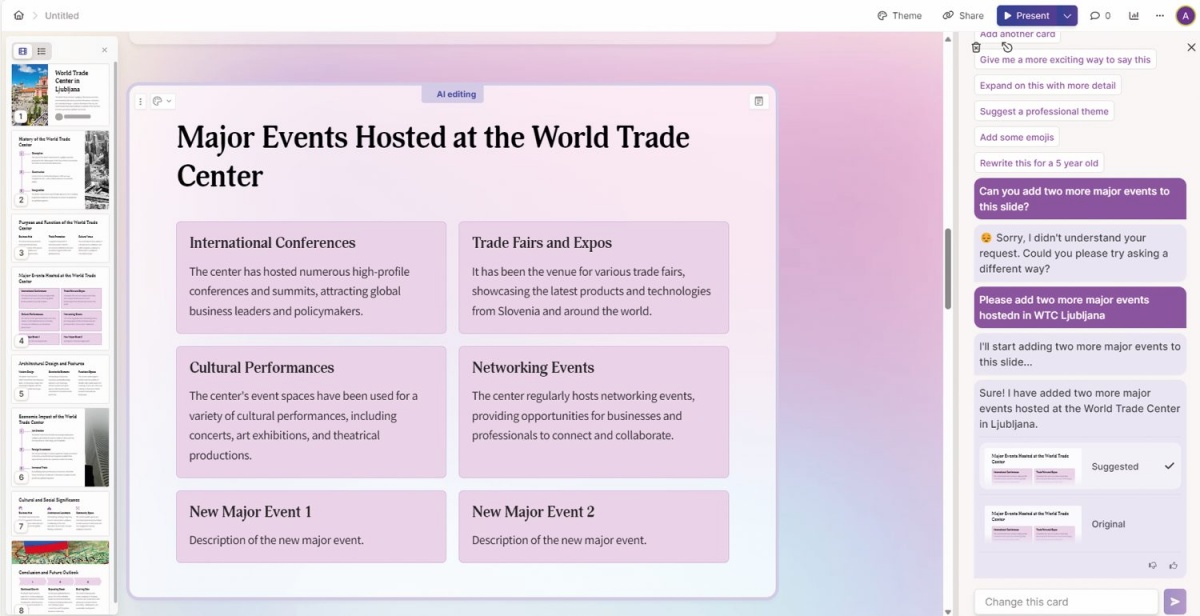This screenshot has height=616, width=1200.
Task: Clear chat using the trash icon
Action: click(x=976, y=47)
